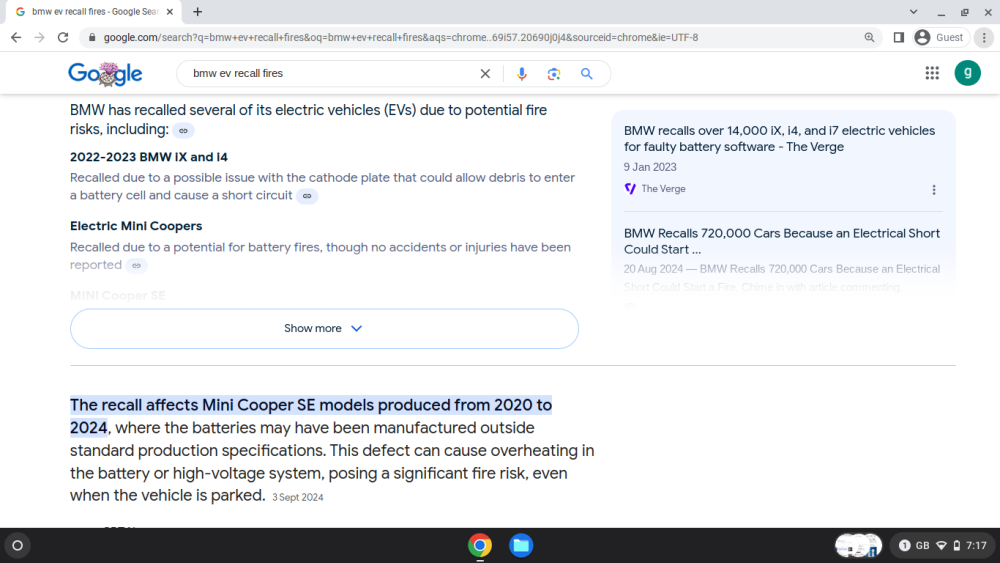The image size is (1000, 563).
Task: Open options for The Verge result
Action: [x=934, y=190]
